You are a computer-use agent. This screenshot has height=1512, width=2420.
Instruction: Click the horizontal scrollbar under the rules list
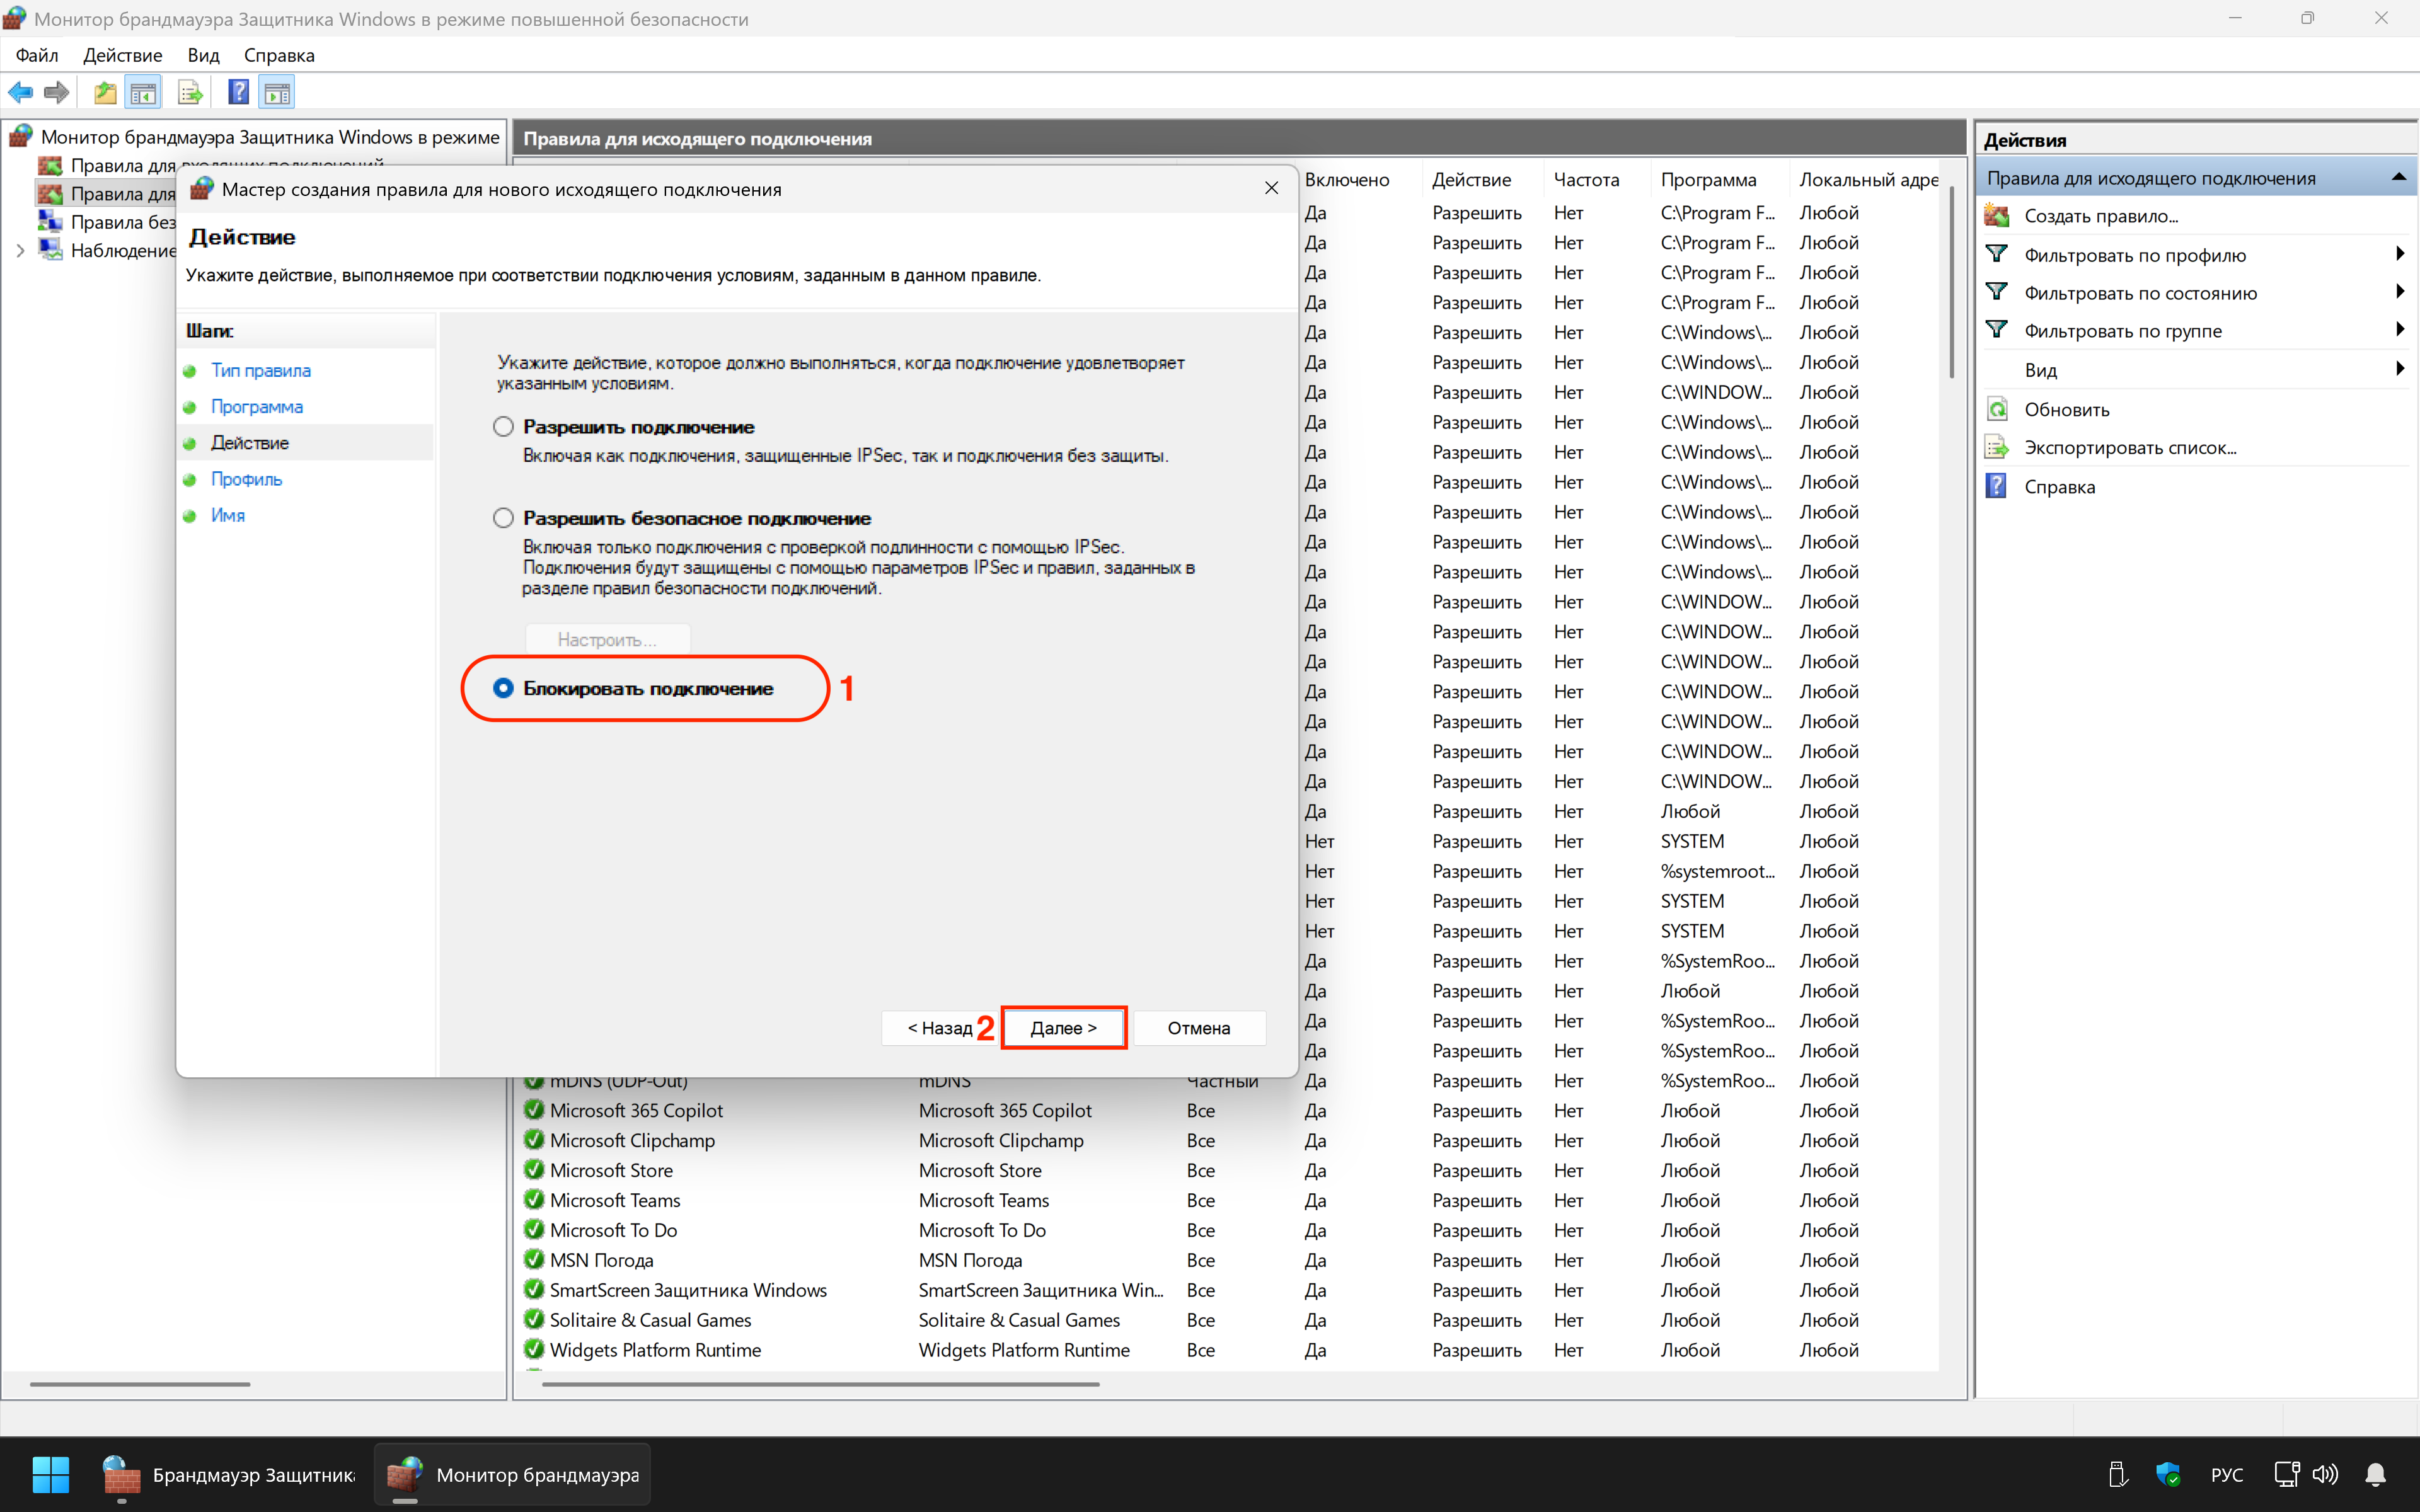pos(820,1384)
